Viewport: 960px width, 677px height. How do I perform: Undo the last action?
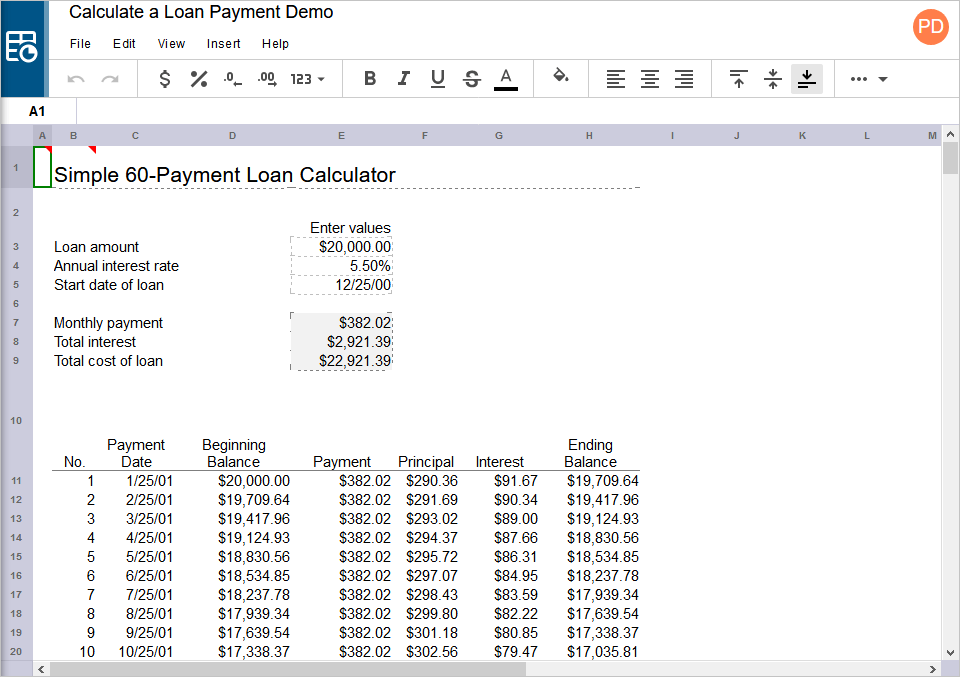point(76,79)
